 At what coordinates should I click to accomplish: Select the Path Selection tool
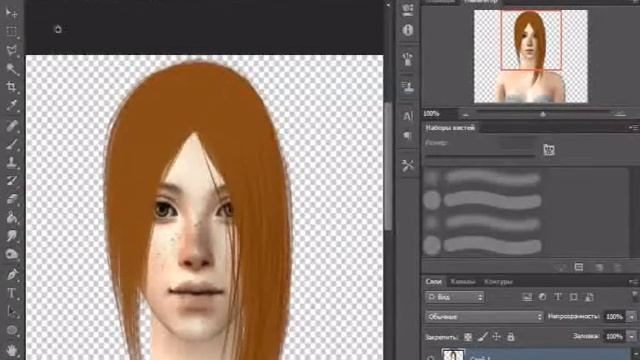[11, 311]
